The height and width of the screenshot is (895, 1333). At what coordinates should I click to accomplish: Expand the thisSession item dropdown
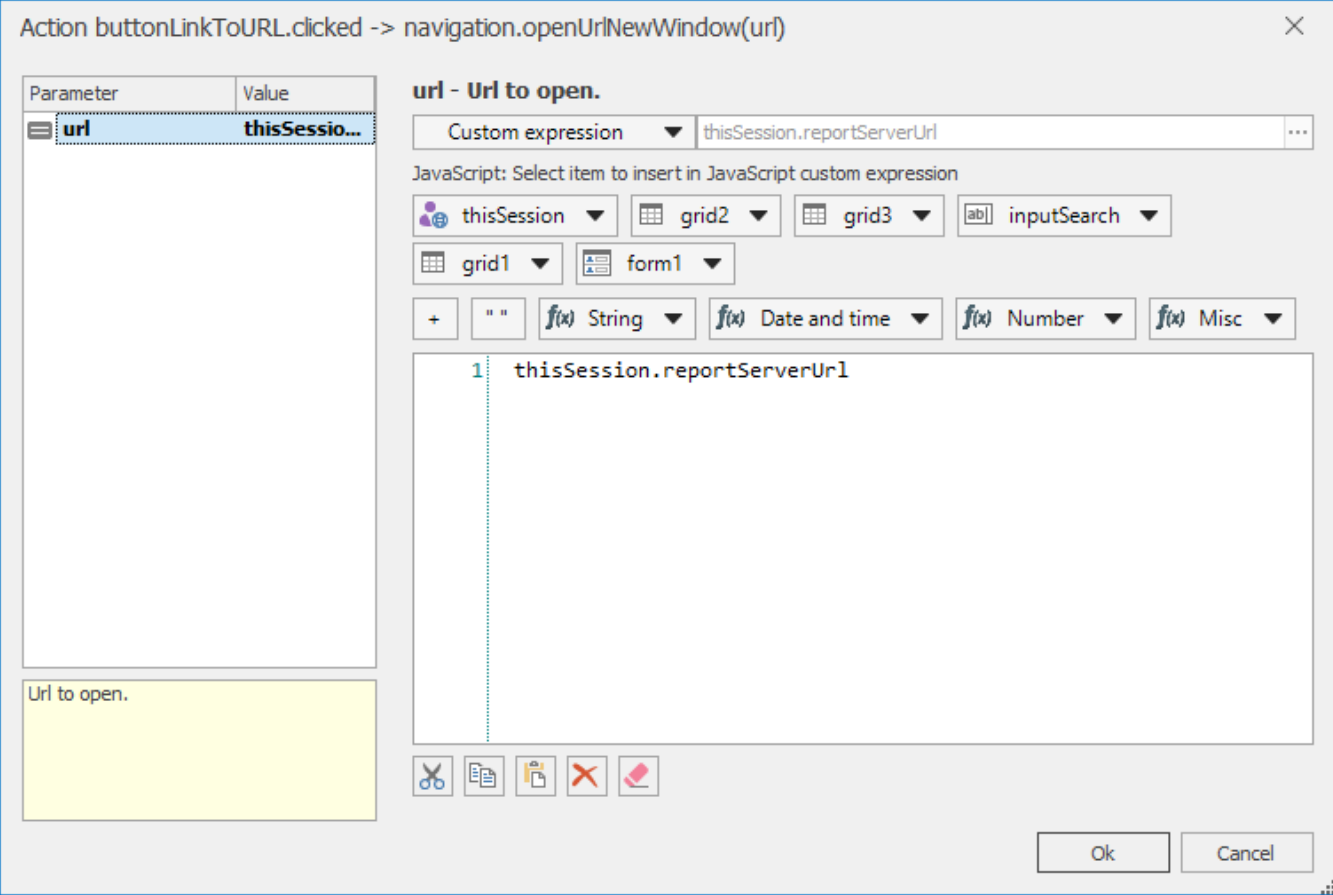(515, 215)
